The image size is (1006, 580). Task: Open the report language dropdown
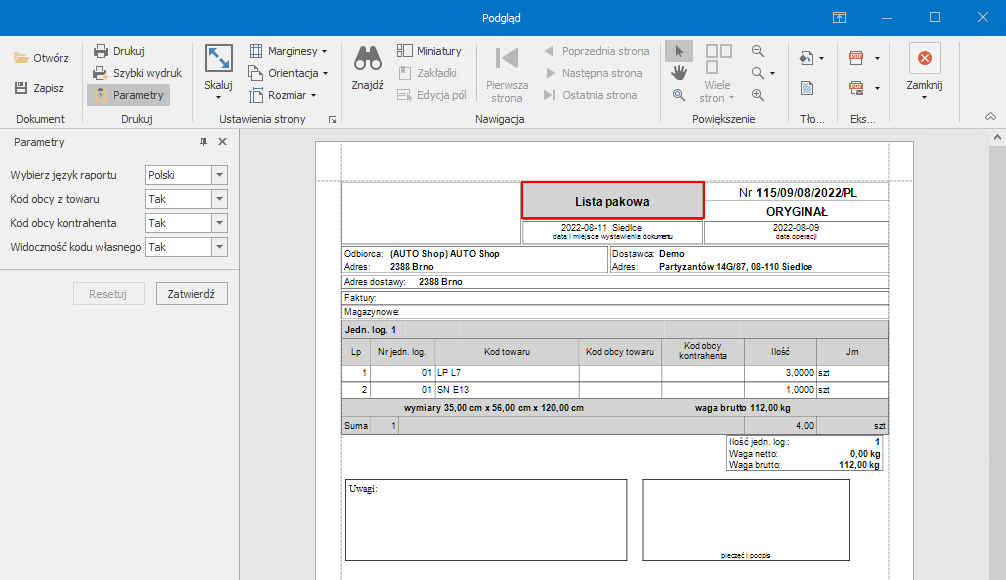219,175
